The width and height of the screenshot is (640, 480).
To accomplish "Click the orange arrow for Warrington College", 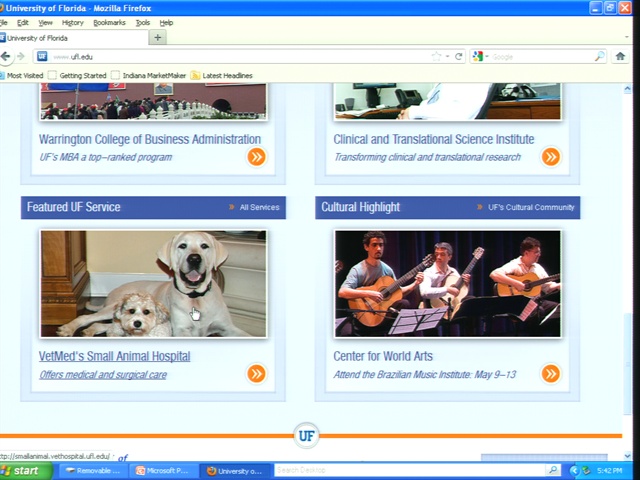I will point(256,157).
